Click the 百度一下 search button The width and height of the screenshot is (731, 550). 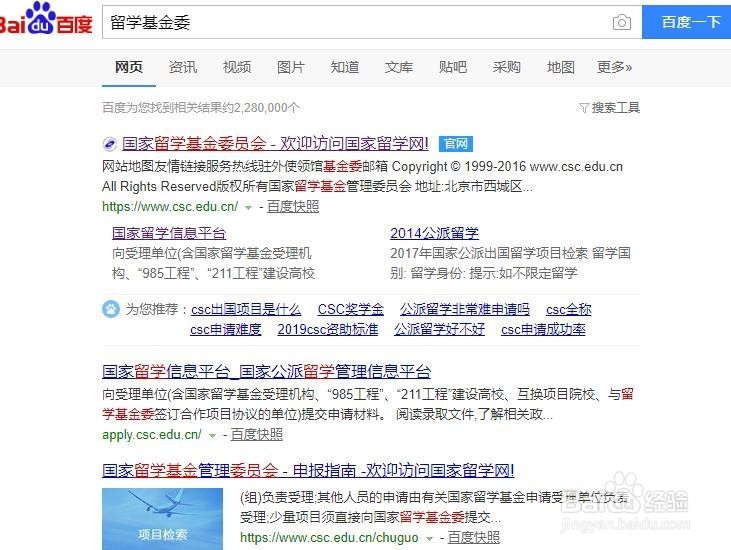(x=686, y=22)
